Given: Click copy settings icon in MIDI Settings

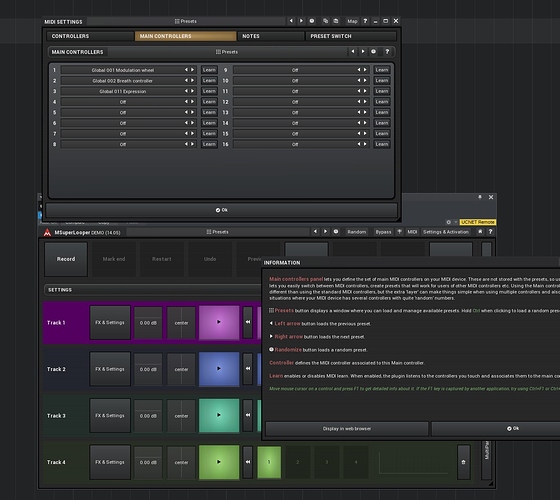Looking at the screenshot, I should (x=325, y=21).
